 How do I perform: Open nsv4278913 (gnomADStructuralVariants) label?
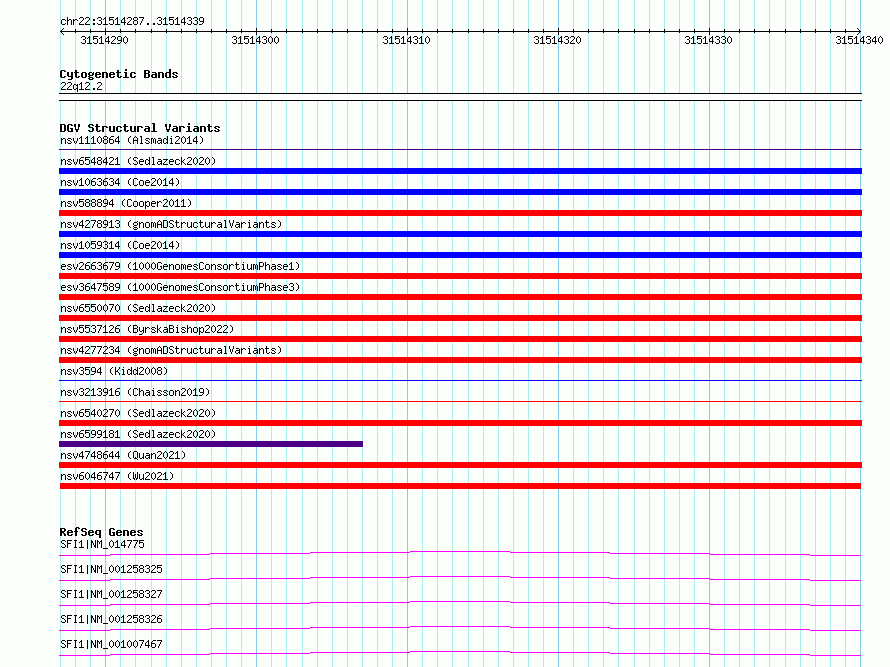pos(171,224)
